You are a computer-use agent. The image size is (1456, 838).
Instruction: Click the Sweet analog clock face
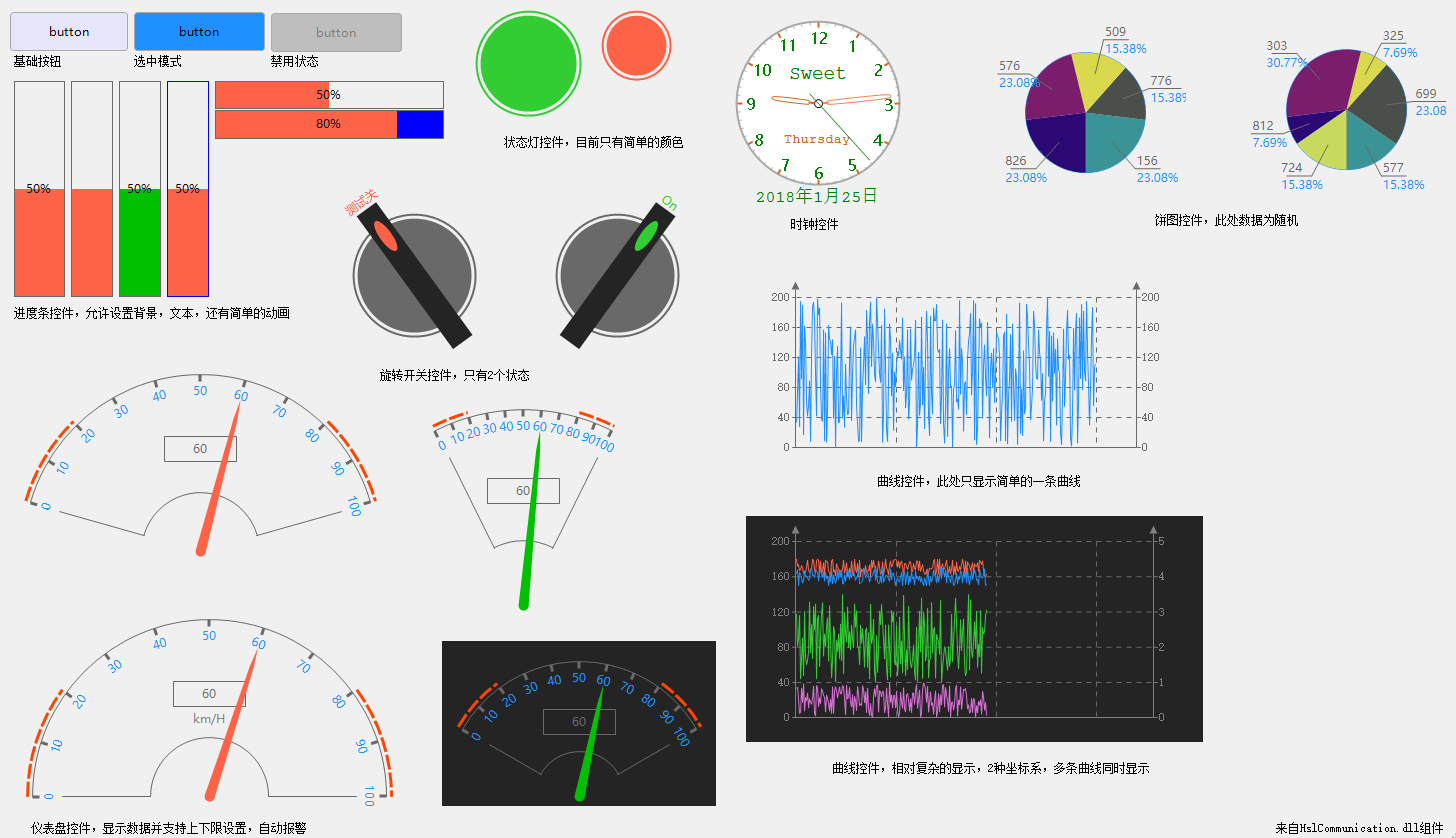tap(818, 103)
